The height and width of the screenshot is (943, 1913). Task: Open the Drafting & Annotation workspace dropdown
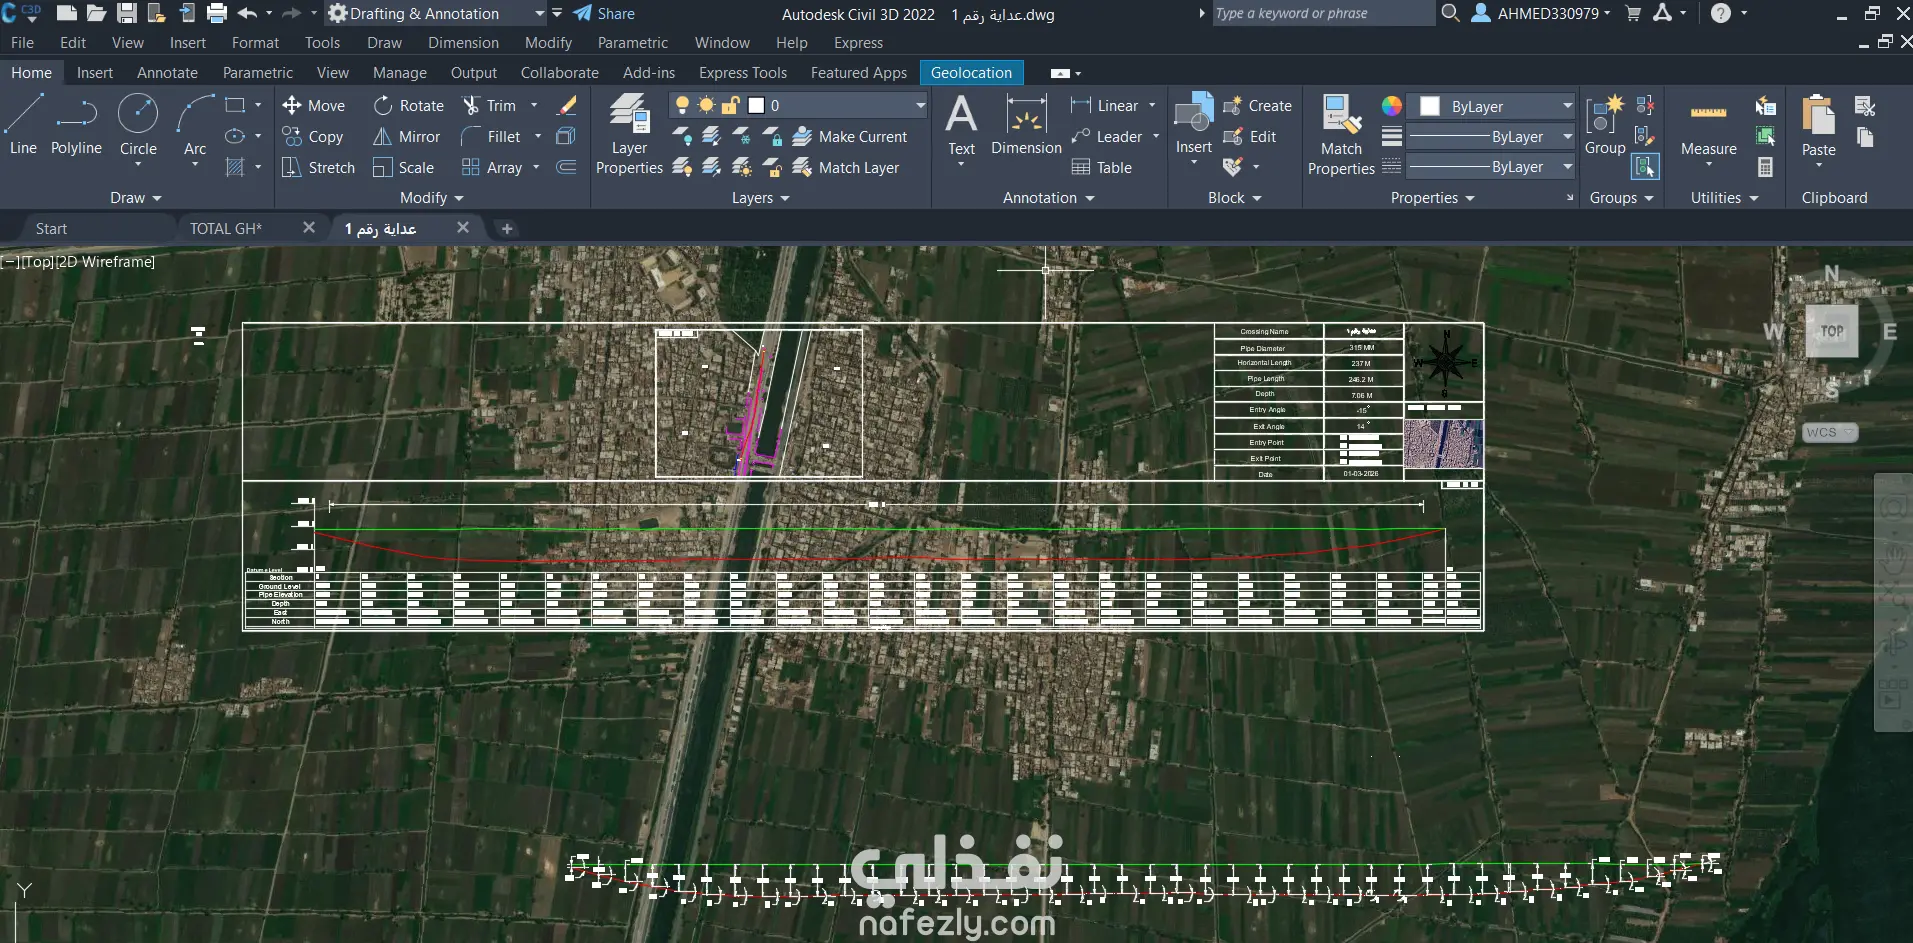tap(539, 14)
